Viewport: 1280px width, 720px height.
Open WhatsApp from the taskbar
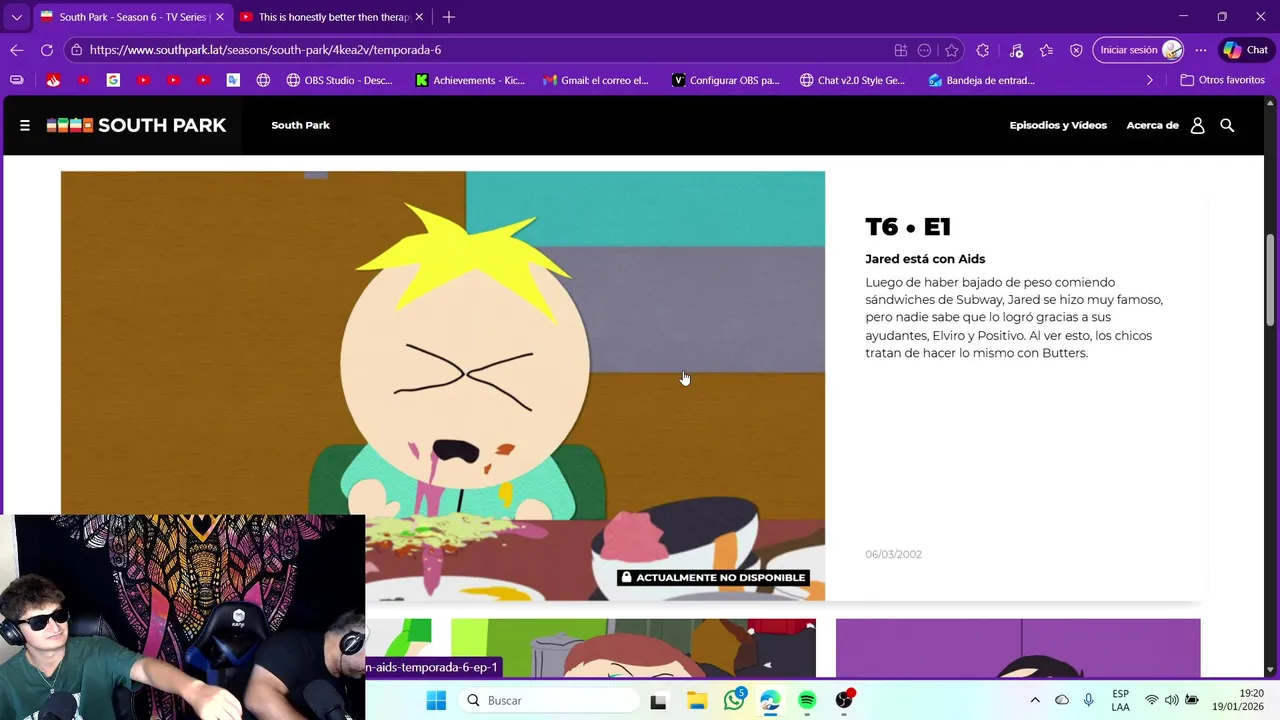pyautogui.click(x=734, y=701)
